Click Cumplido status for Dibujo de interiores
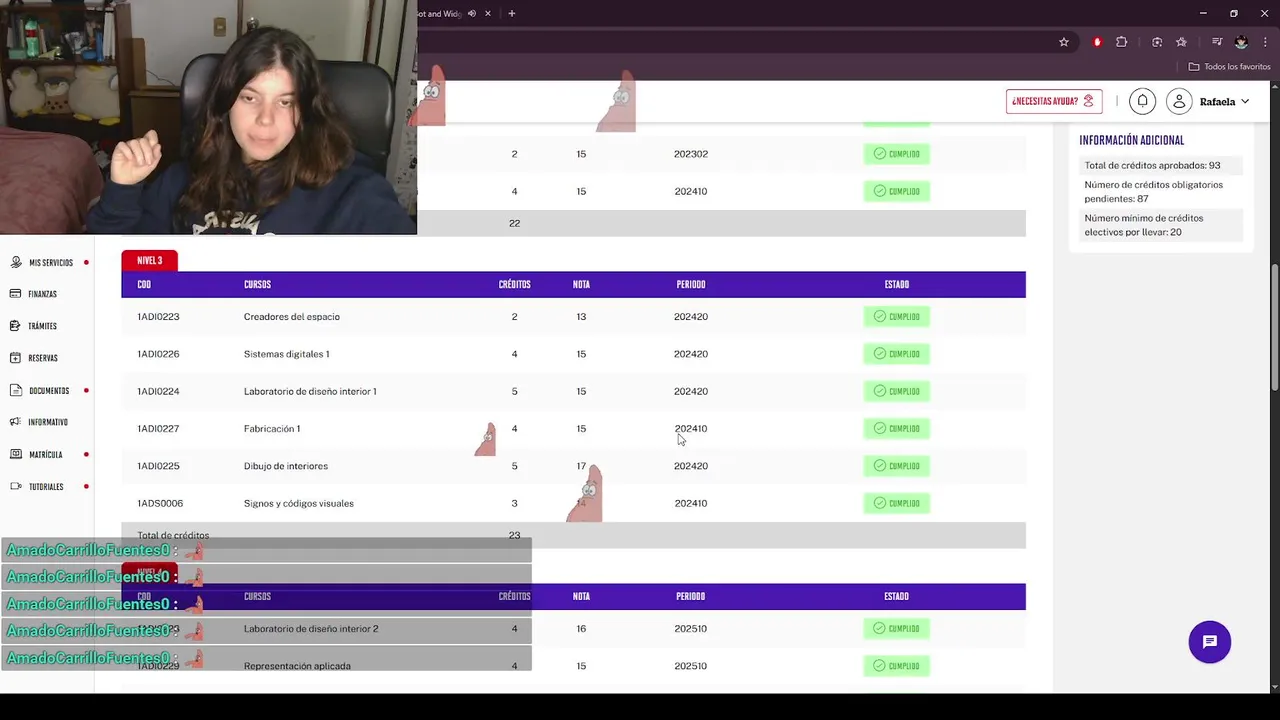The height and width of the screenshot is (720, 1280). click(x=897, y=466)
